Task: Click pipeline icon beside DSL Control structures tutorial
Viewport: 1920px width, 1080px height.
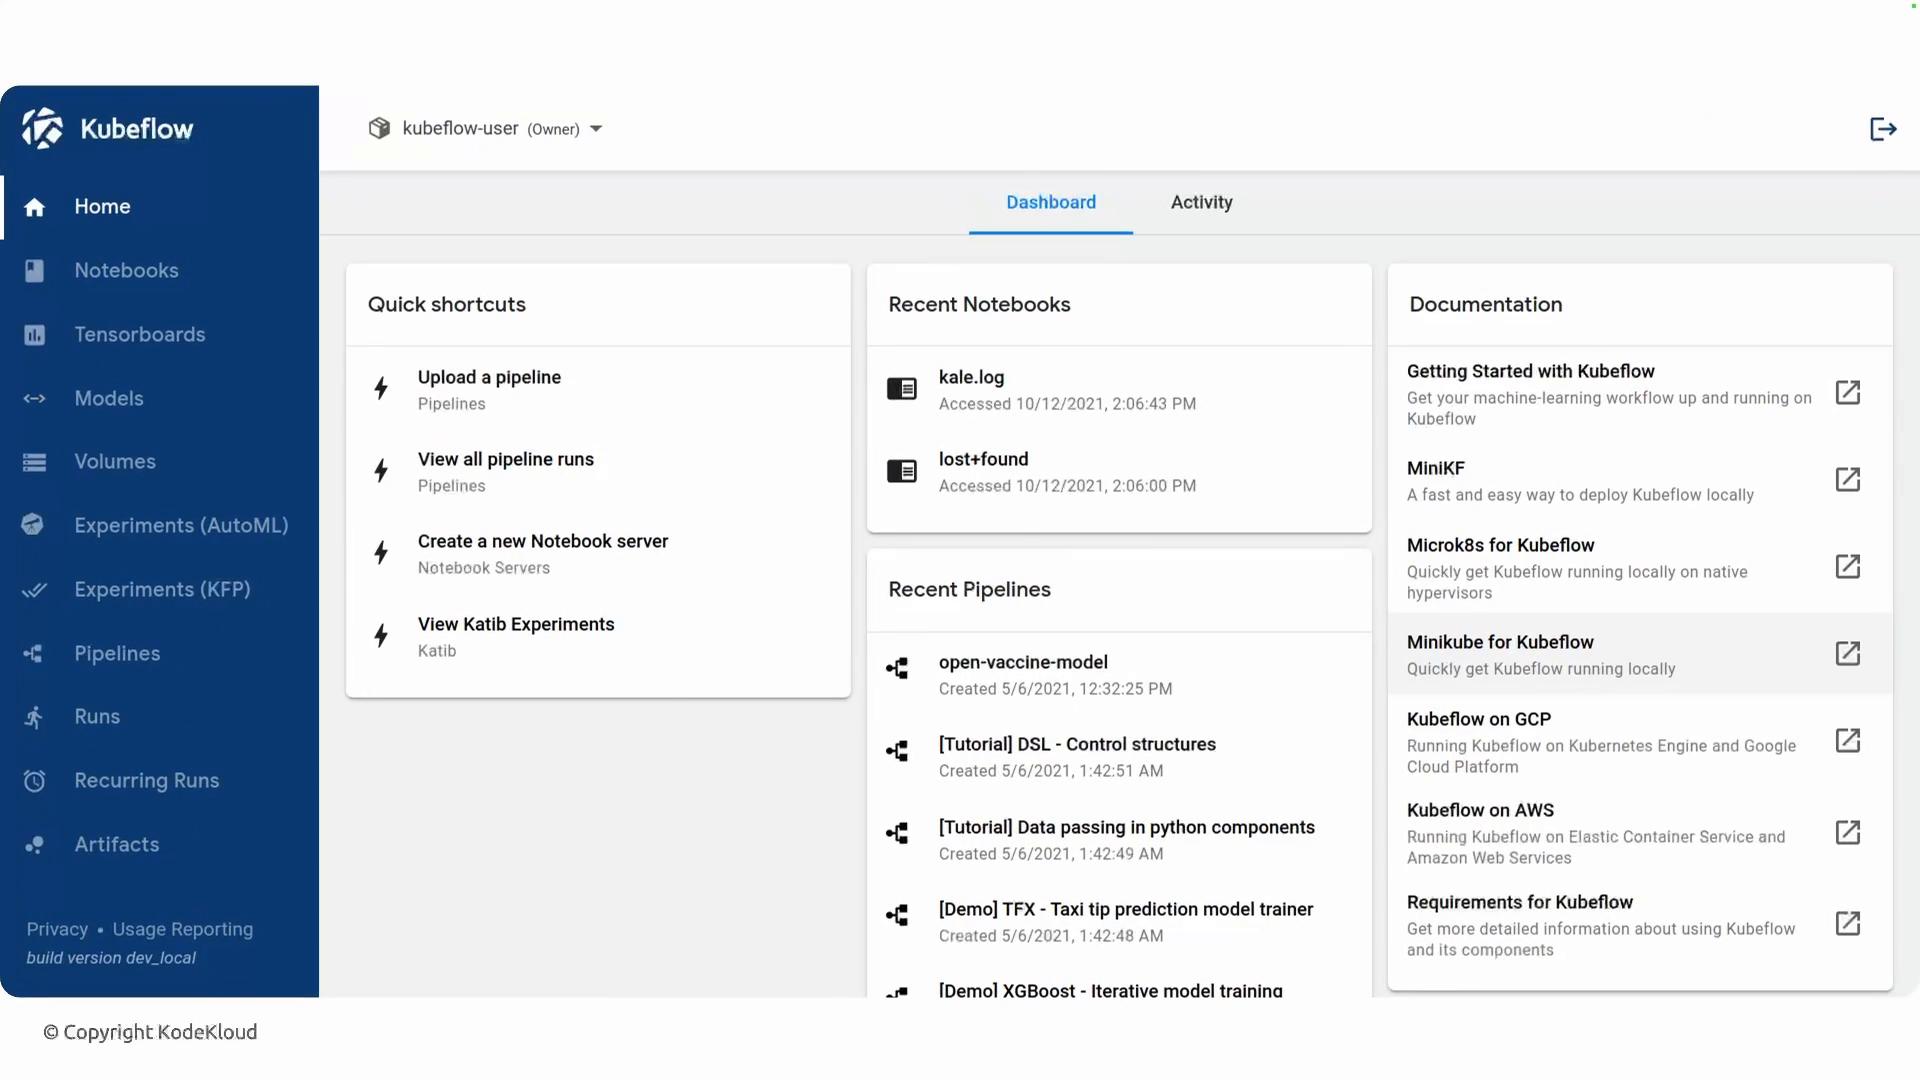Action: (897, 752)
